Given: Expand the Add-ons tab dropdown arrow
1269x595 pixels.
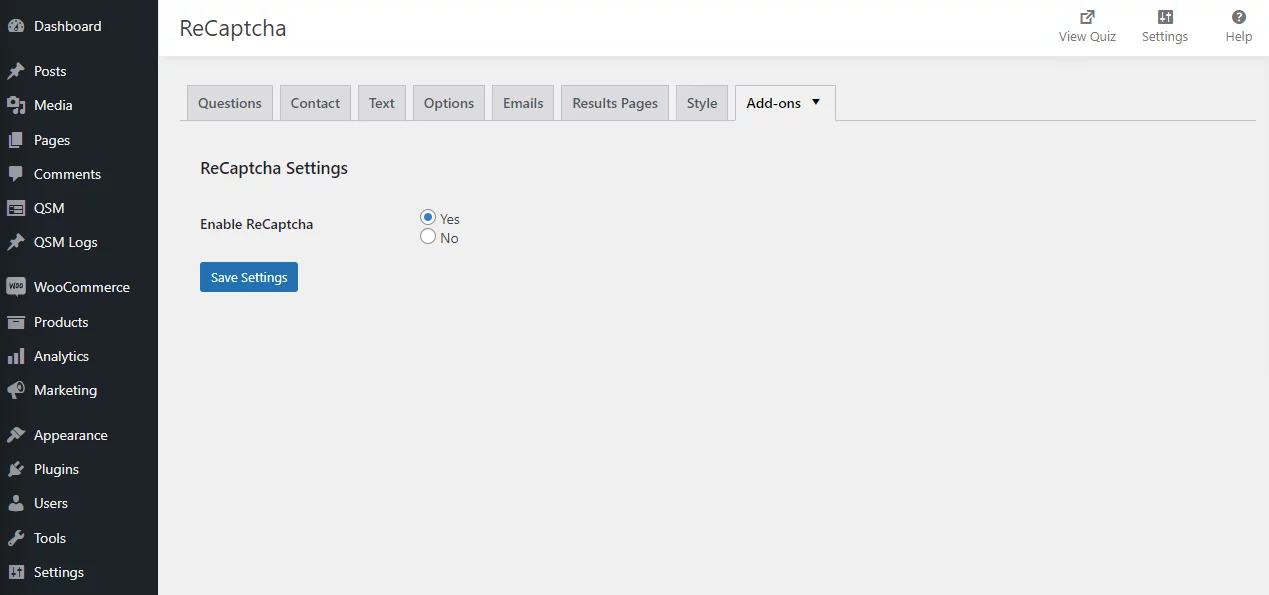Looking at the screenshot, I should pyautogui.click(x=816, y=102).
